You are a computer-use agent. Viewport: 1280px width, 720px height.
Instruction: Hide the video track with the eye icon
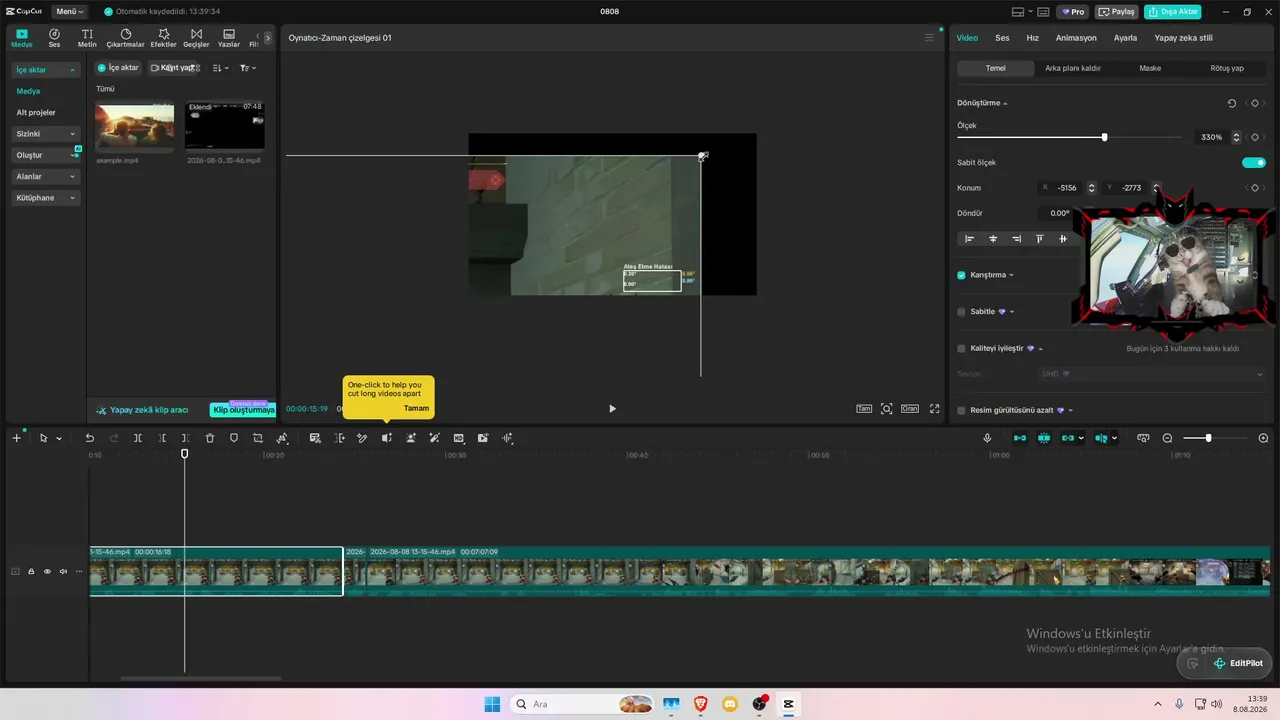[47, 572]
